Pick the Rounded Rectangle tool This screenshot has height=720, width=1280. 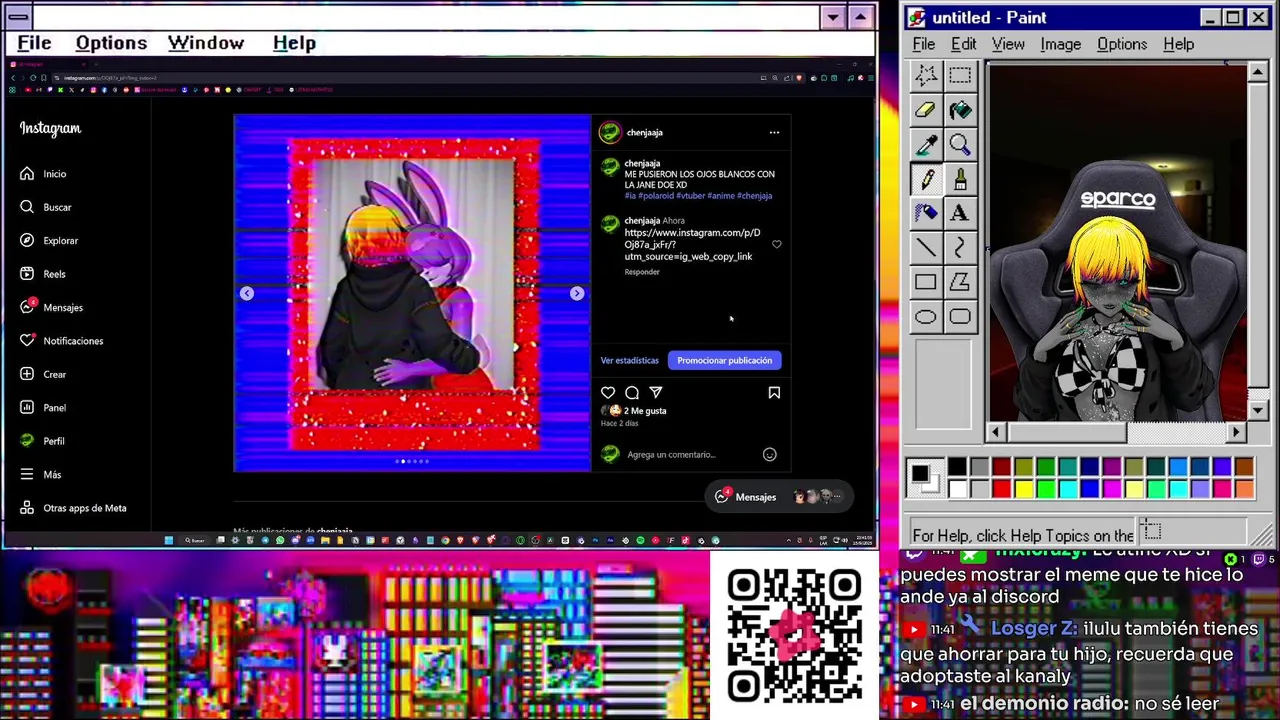pyautogui.click(x=960, y=317)
